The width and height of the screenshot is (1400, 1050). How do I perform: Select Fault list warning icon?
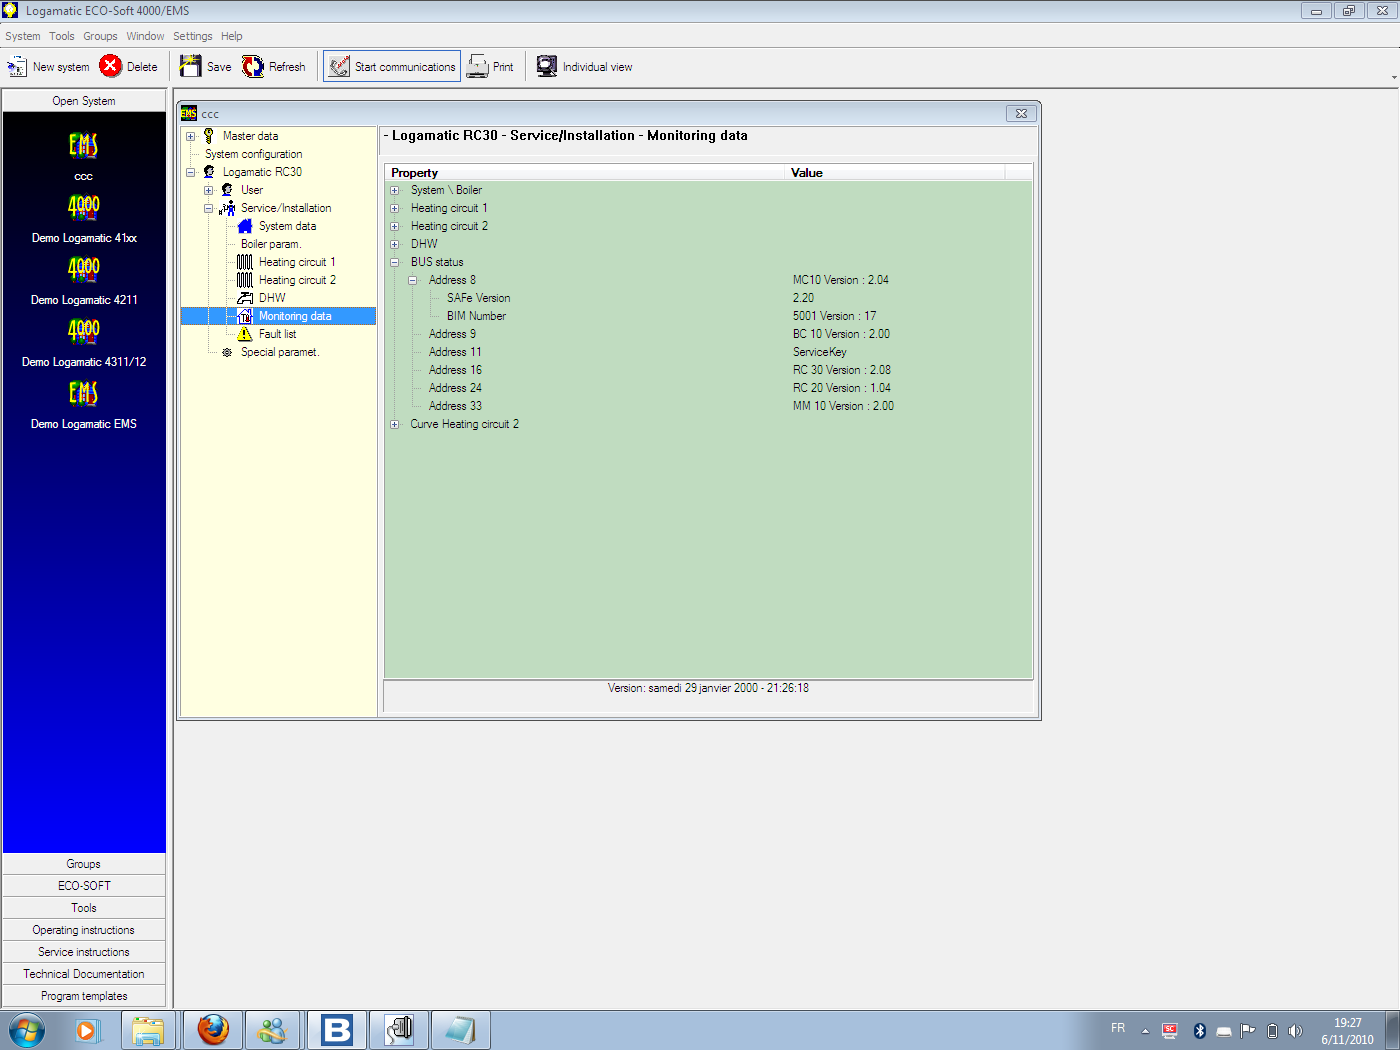(x=245, y=334)
